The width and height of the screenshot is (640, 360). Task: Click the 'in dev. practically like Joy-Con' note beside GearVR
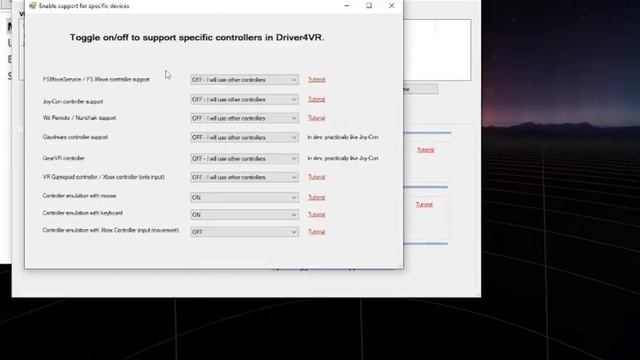pyautogui.click(x=343, y=158)
